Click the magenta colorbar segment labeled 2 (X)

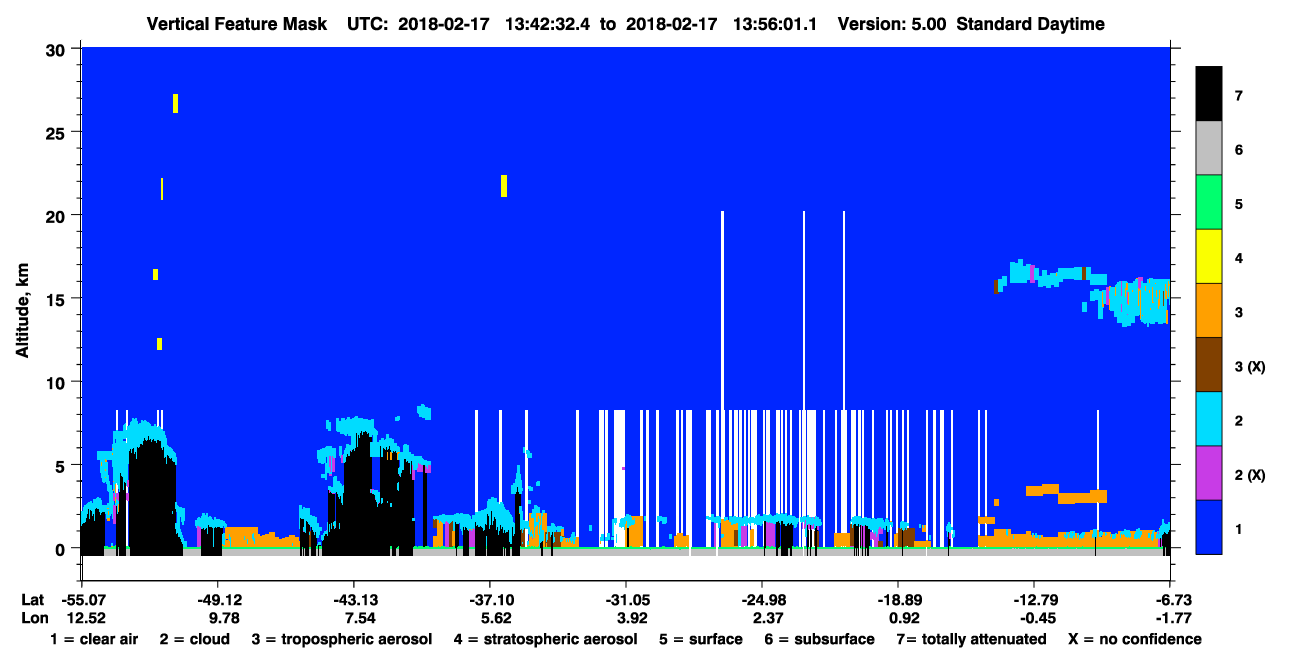1209,473
